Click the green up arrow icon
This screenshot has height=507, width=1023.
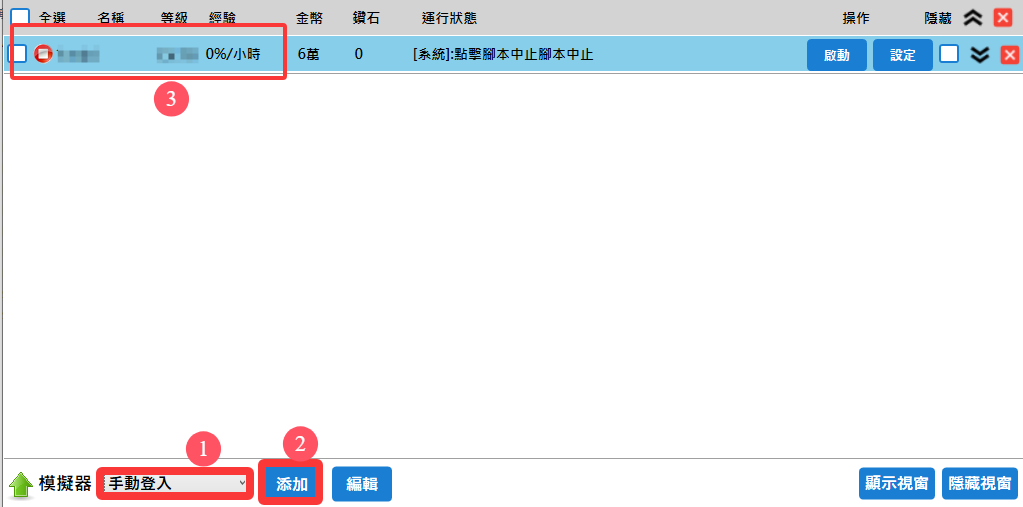[x=20, y=484]
